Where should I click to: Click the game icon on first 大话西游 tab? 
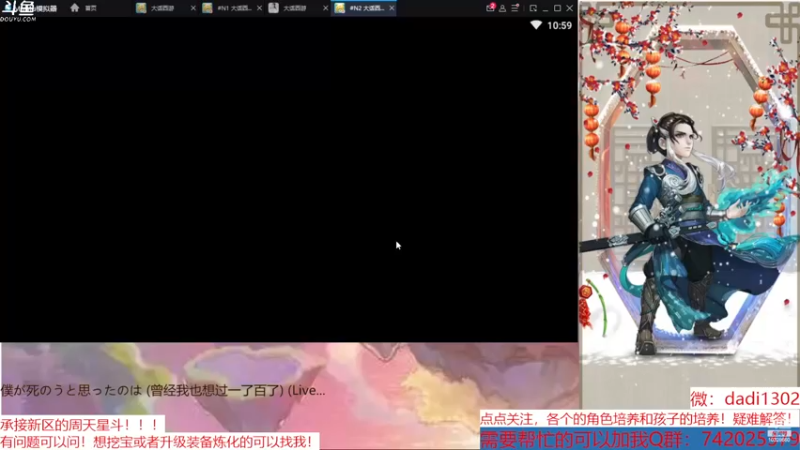[141, 8]
